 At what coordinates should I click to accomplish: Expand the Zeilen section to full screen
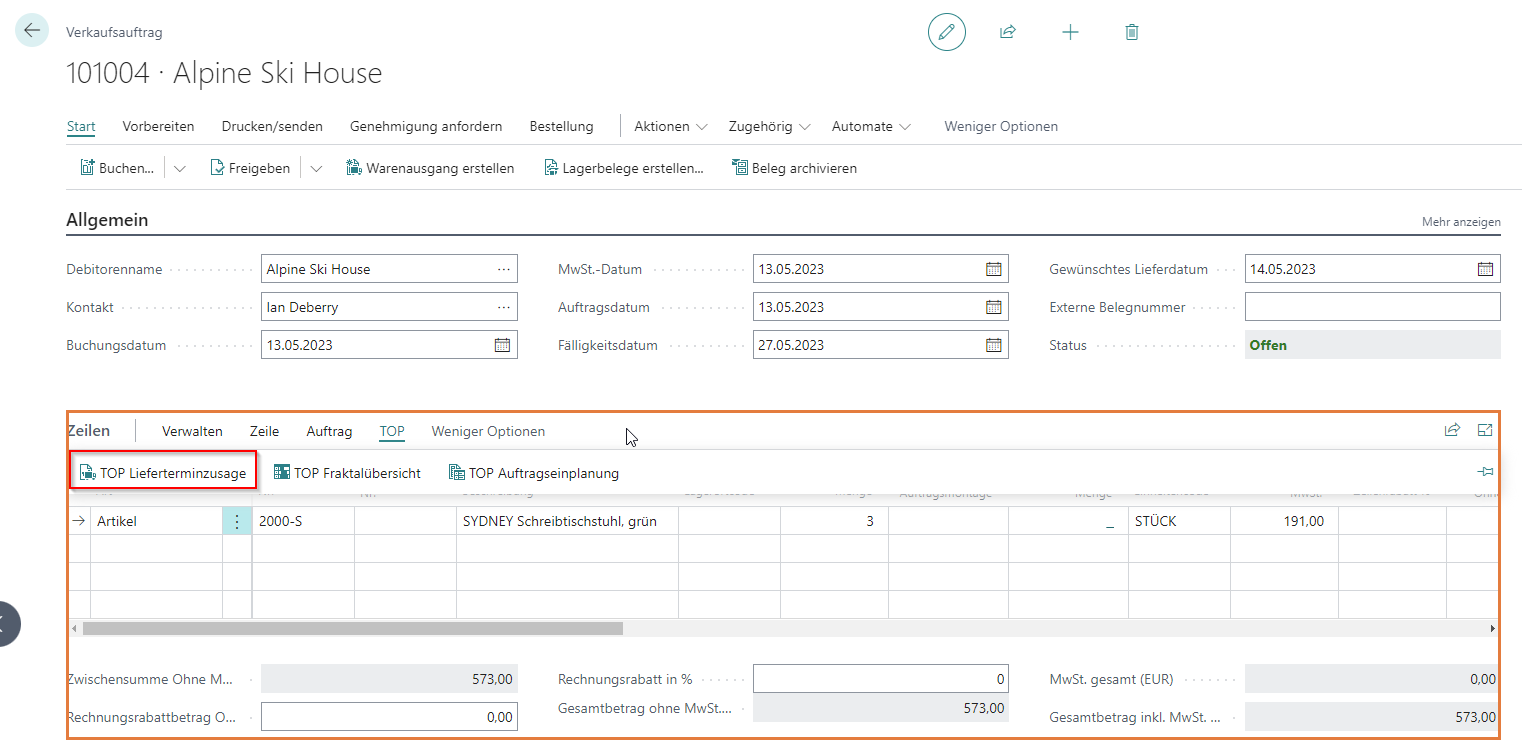coord(1485,431)
